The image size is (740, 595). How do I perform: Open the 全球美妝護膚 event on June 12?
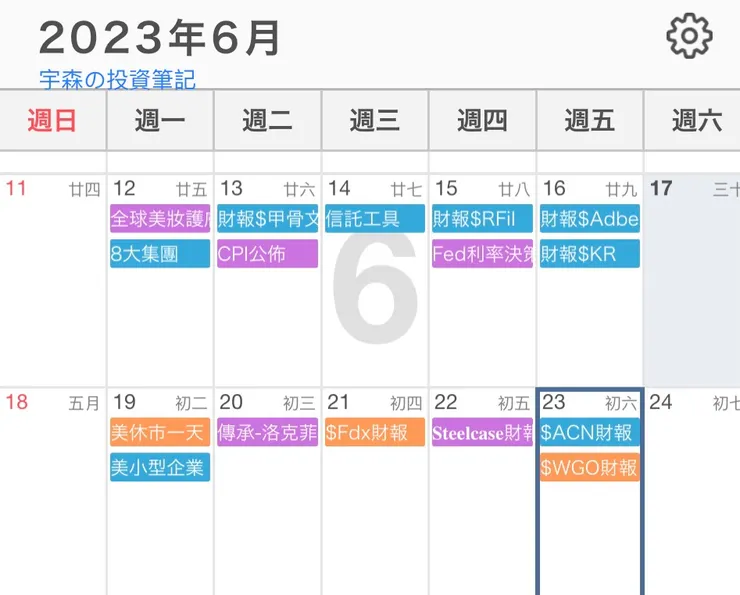coord(160,218)
